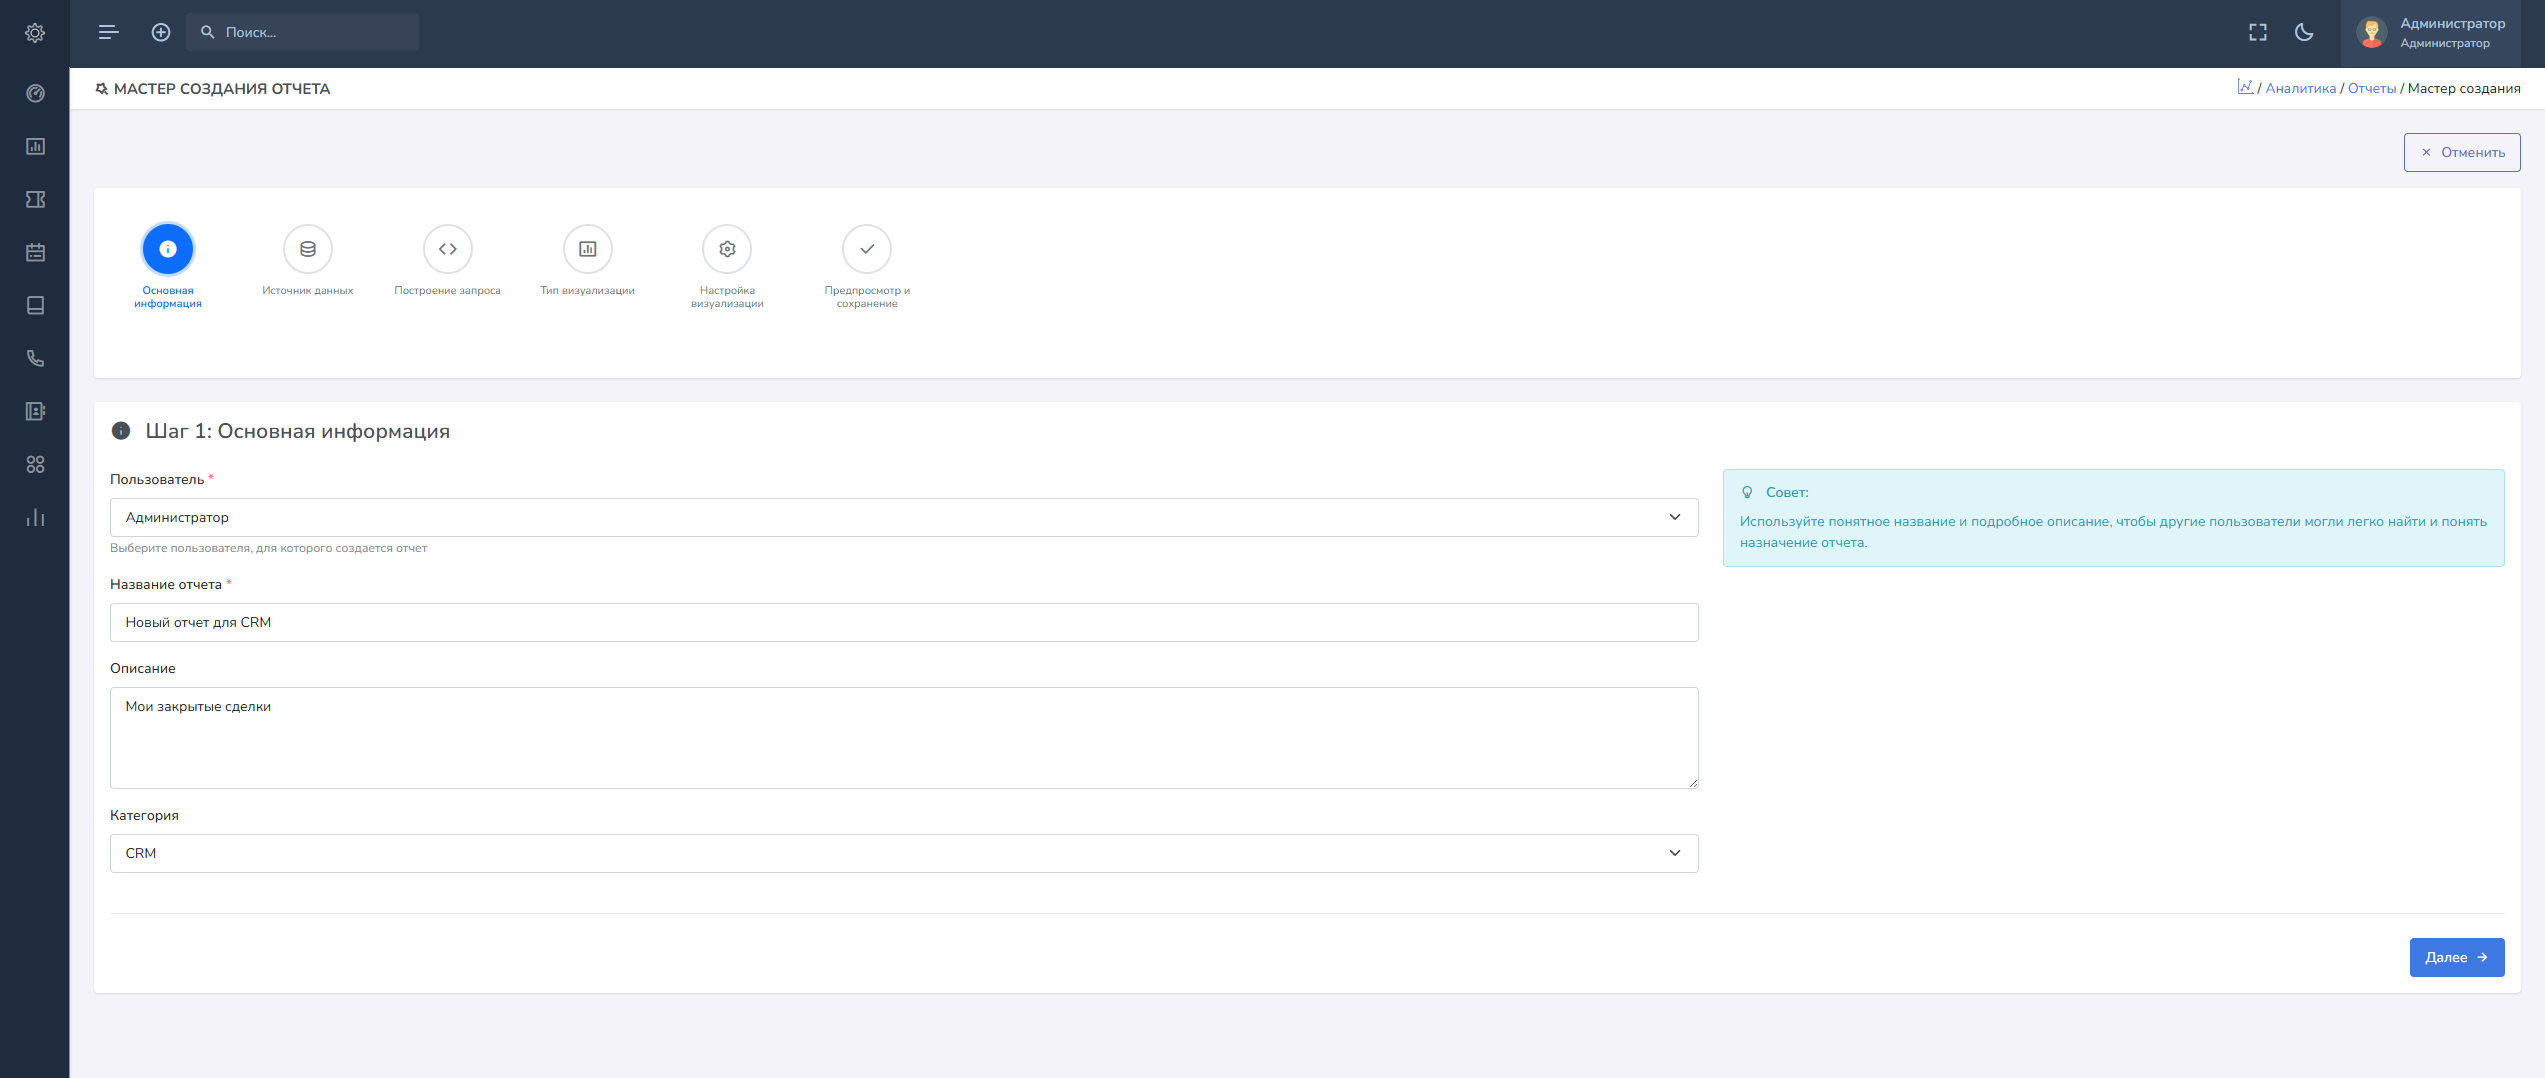This screenshot has width=2545, height=1078.
Task: Switch to the Тип визуализации step
Action: coord(587,250)
